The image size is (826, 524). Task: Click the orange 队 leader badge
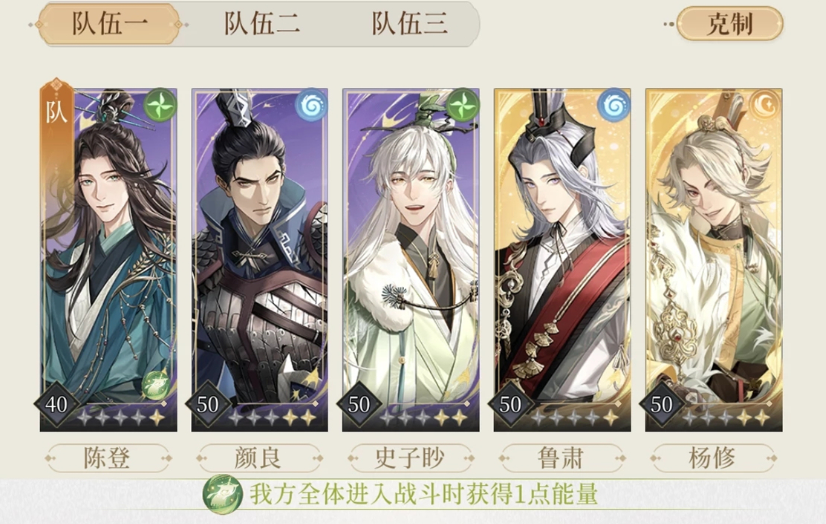pos(56,111)
